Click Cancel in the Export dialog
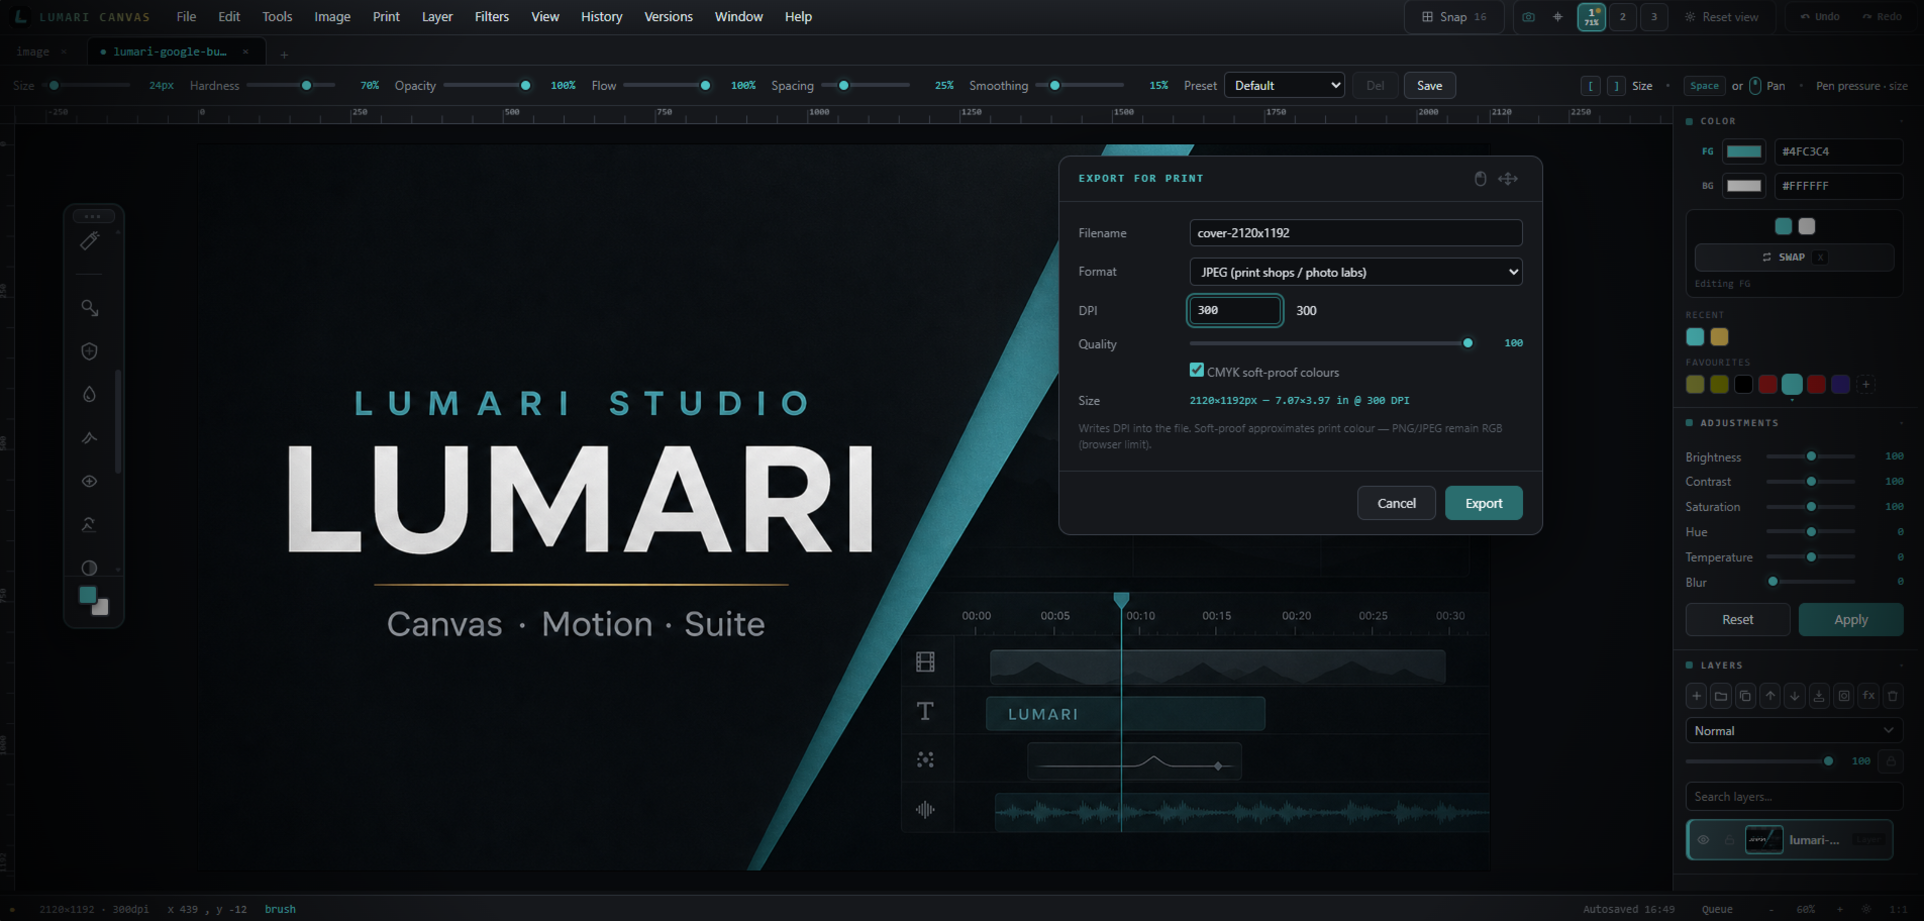1924x921 pixels. pos(1396,503)
